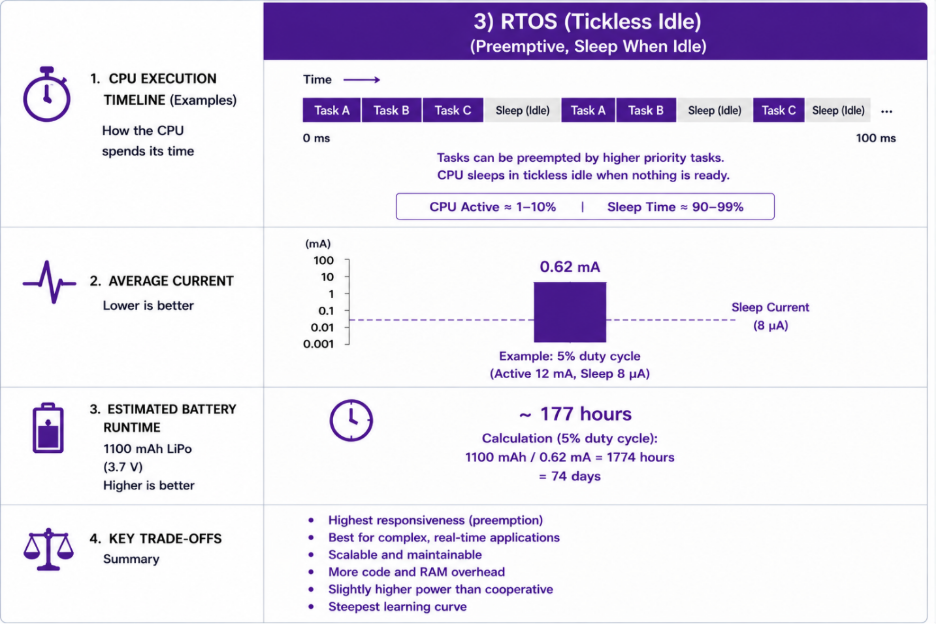Select the first Task C timeline block
Screen dimensions: 936x624
point(452,110)
